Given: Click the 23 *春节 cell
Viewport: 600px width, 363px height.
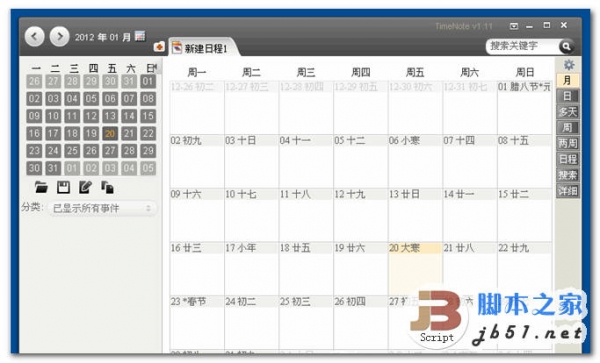Looking at the screenshot, I should click(x=197, y=322).
